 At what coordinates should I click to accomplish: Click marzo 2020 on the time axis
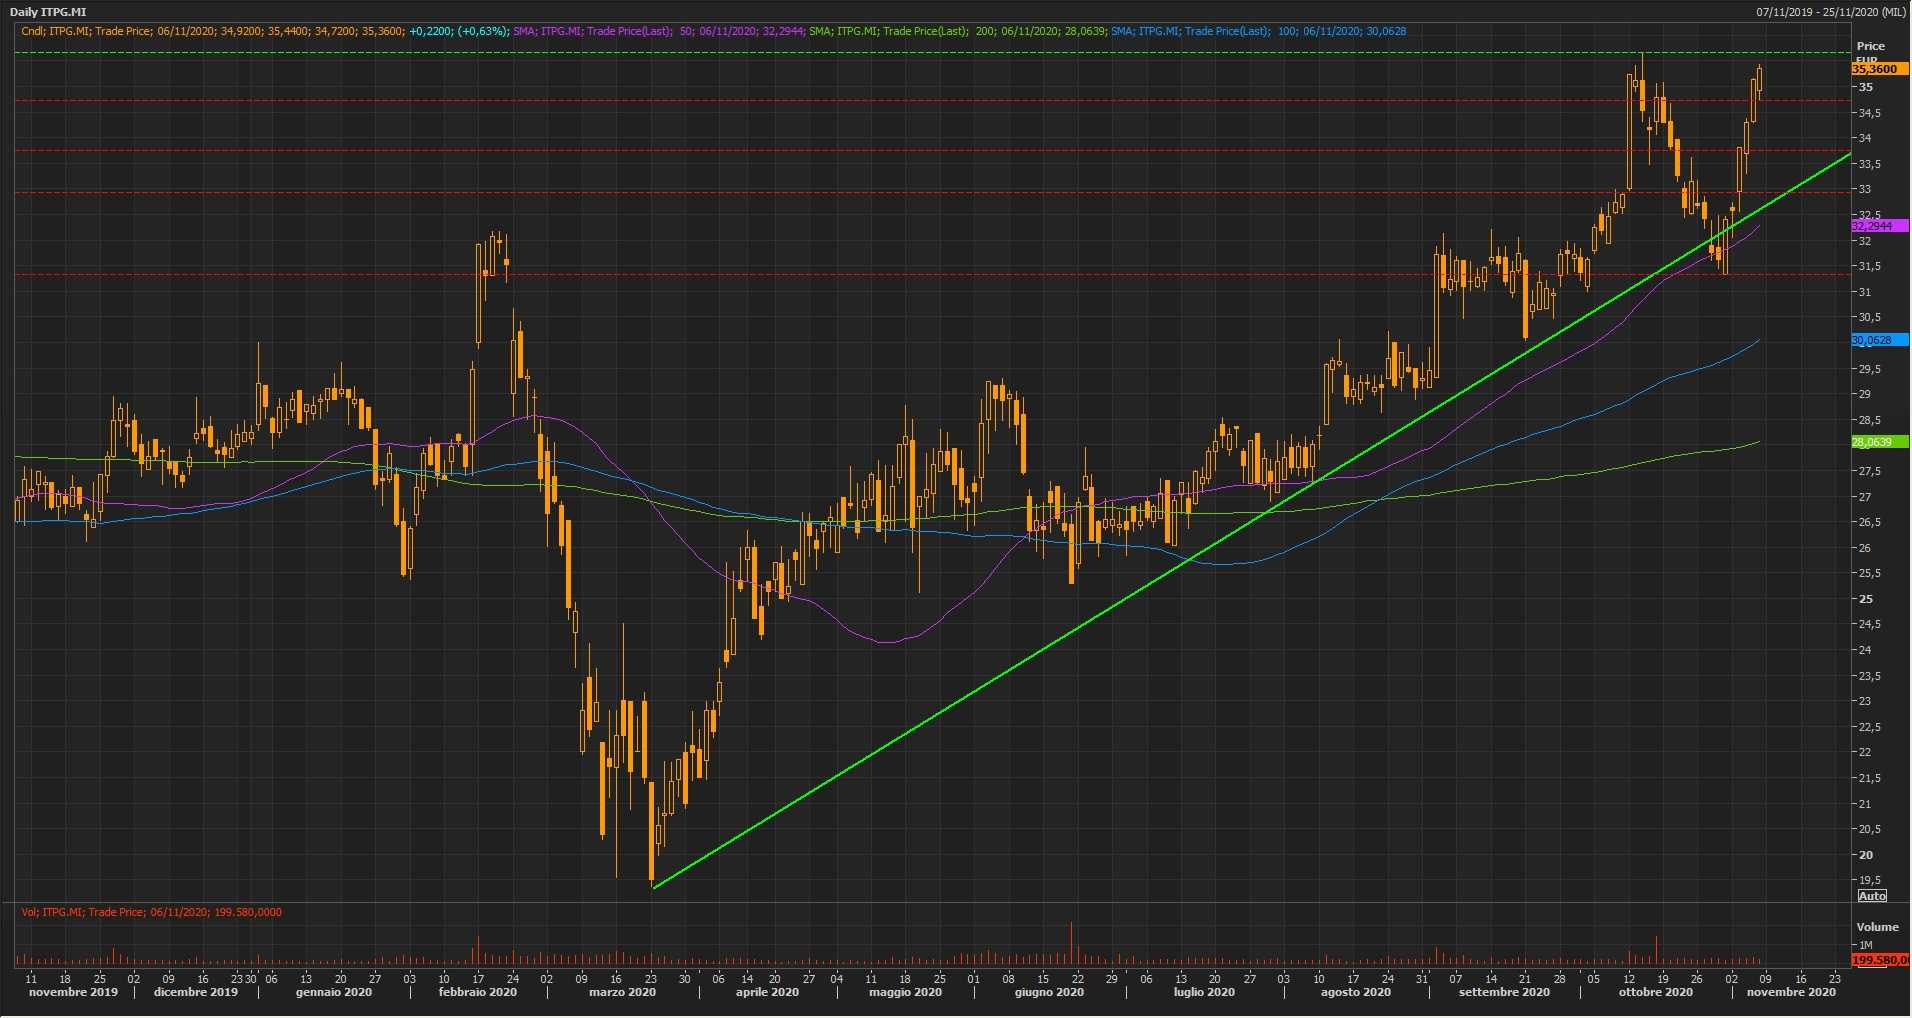click(x=622, y=992)
